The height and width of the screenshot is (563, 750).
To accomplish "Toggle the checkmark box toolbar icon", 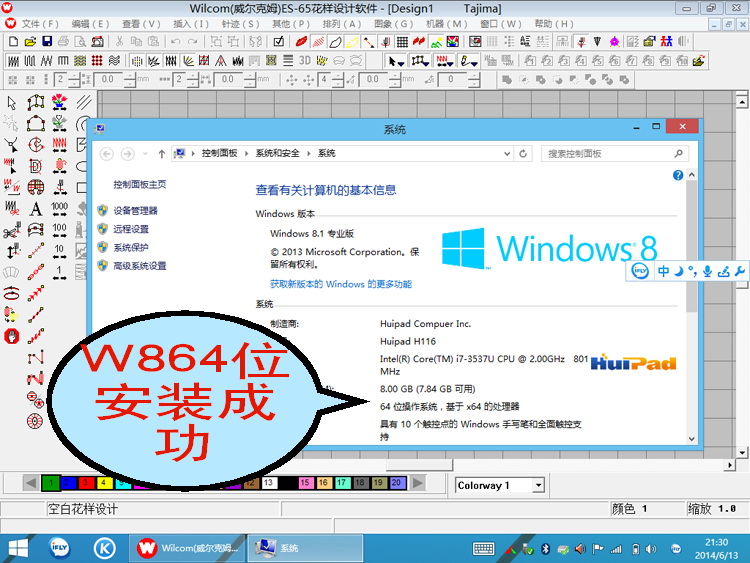I will click(x=278, y=42).
